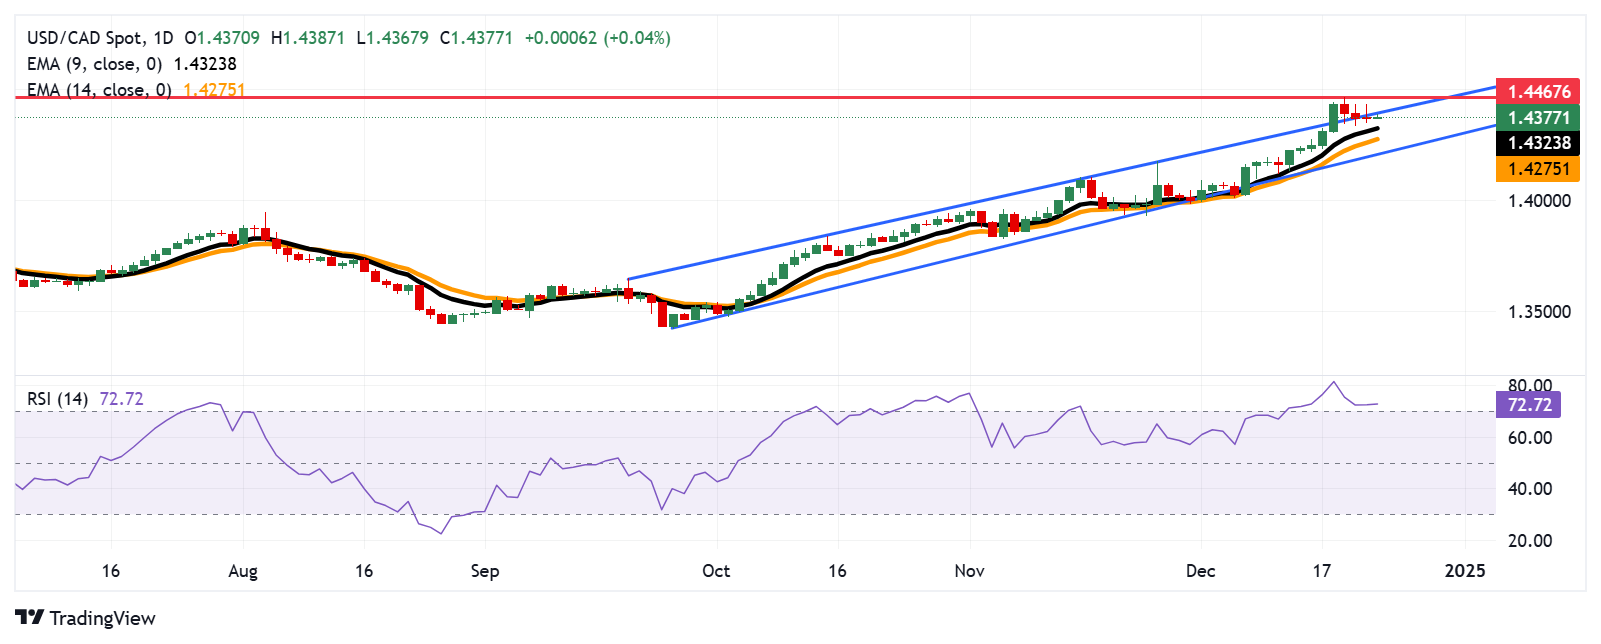Image resolution: width=1601 pixels, height=644 pixels.
Task: Click the 1.35000 price axis label
Action: [x=1539, y=312]
